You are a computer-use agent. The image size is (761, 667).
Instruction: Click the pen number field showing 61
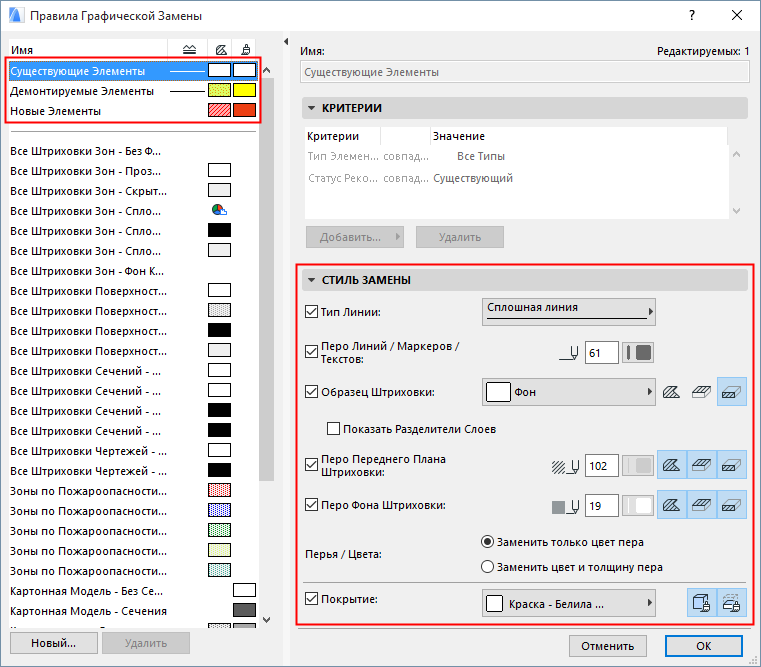[602, 352]
